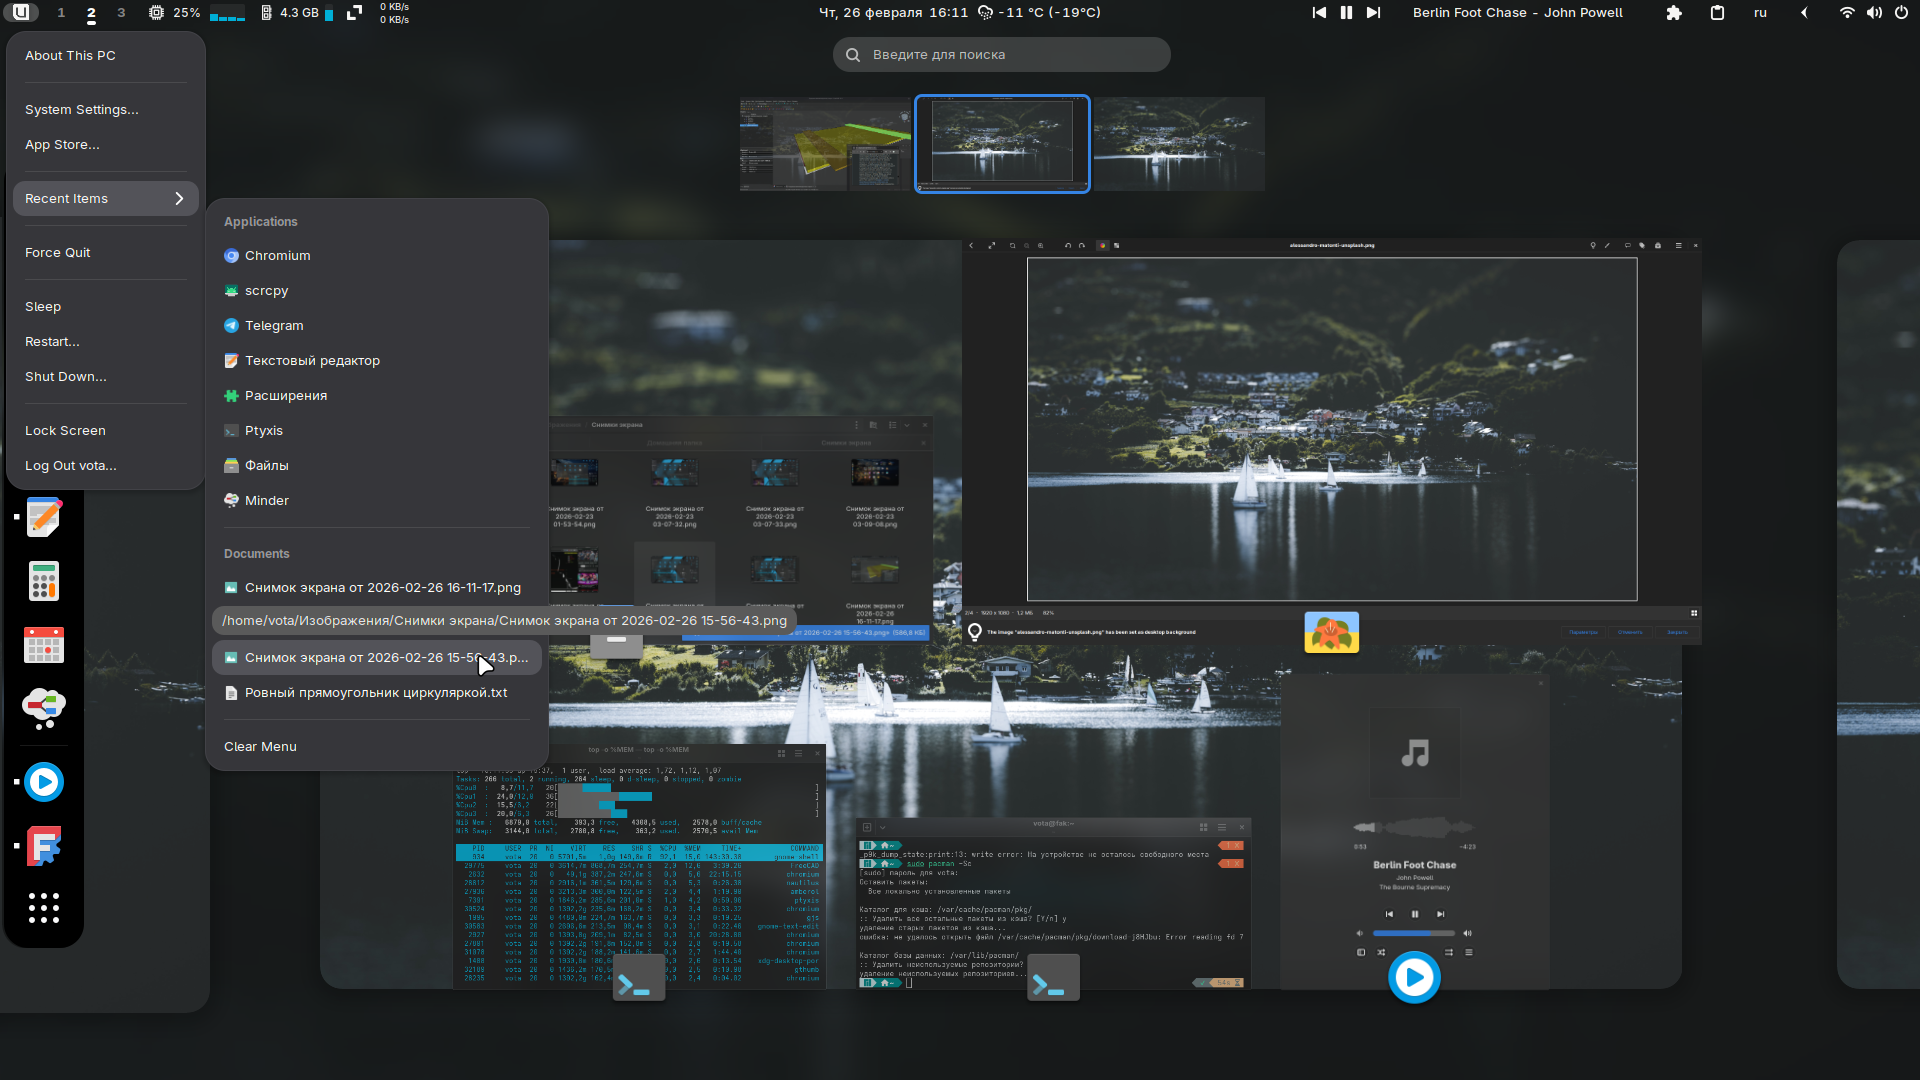Click the volume icon in top bar
The height and width of the screenshot is (1080, 1920).
[1874, 13]
